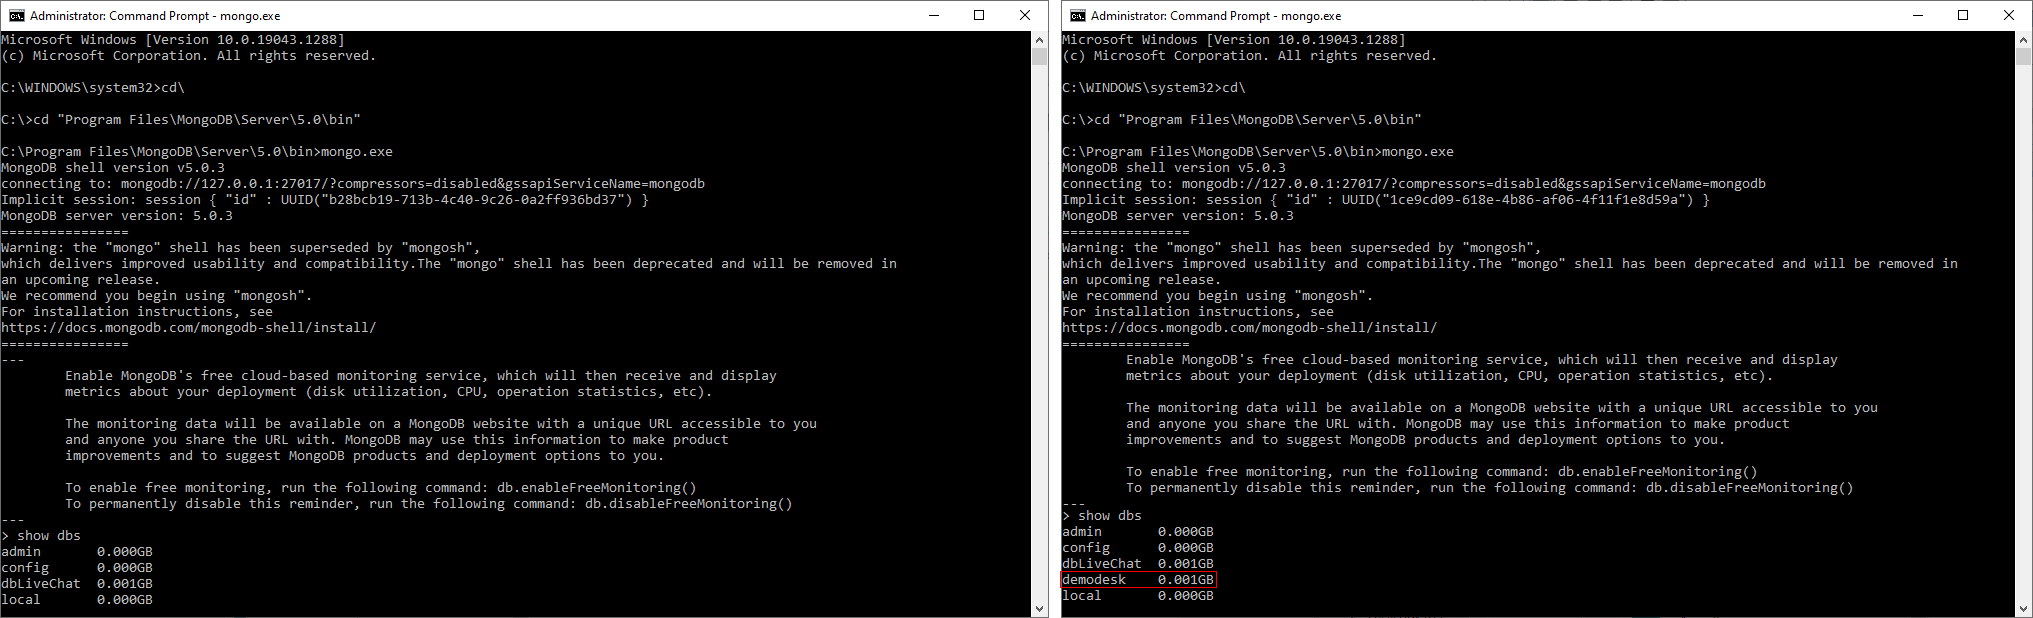Screen dimensions: 2033x618
Task: Click scroll-down arrow in left window scrollbar
Action: pyautogui.click(x=1039, y=608)
